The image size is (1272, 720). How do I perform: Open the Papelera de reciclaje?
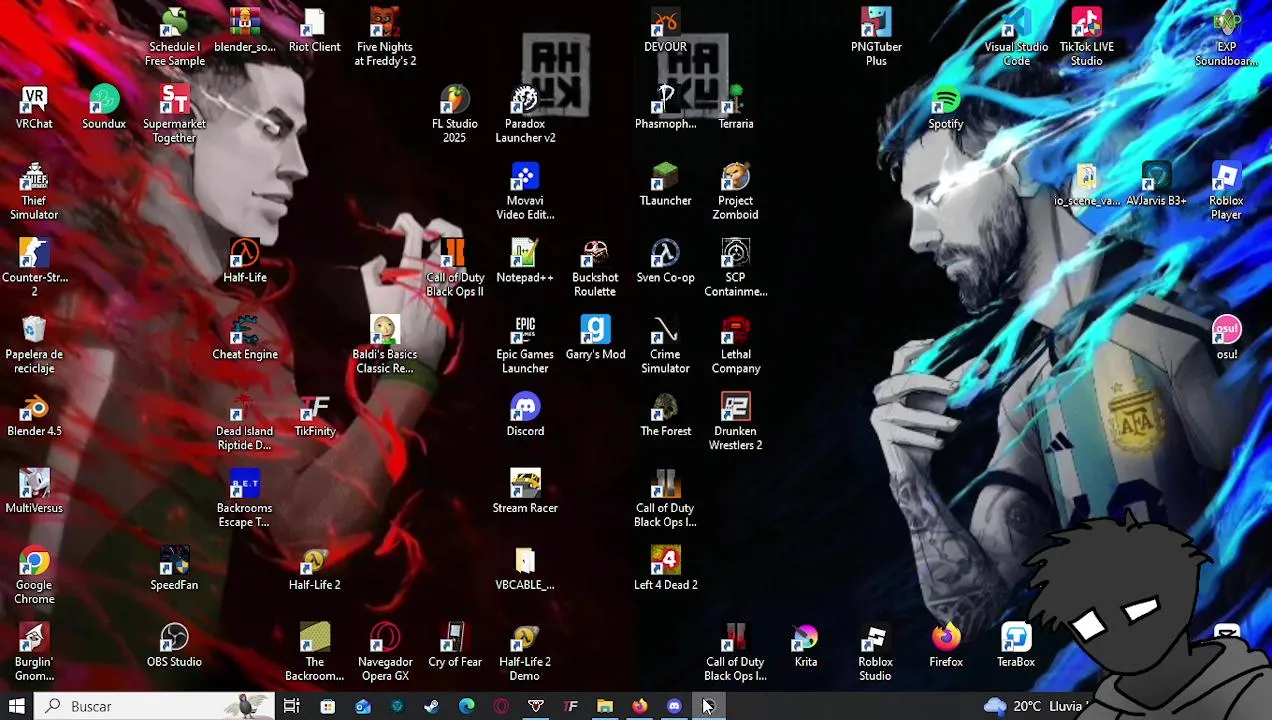(34, 345)
